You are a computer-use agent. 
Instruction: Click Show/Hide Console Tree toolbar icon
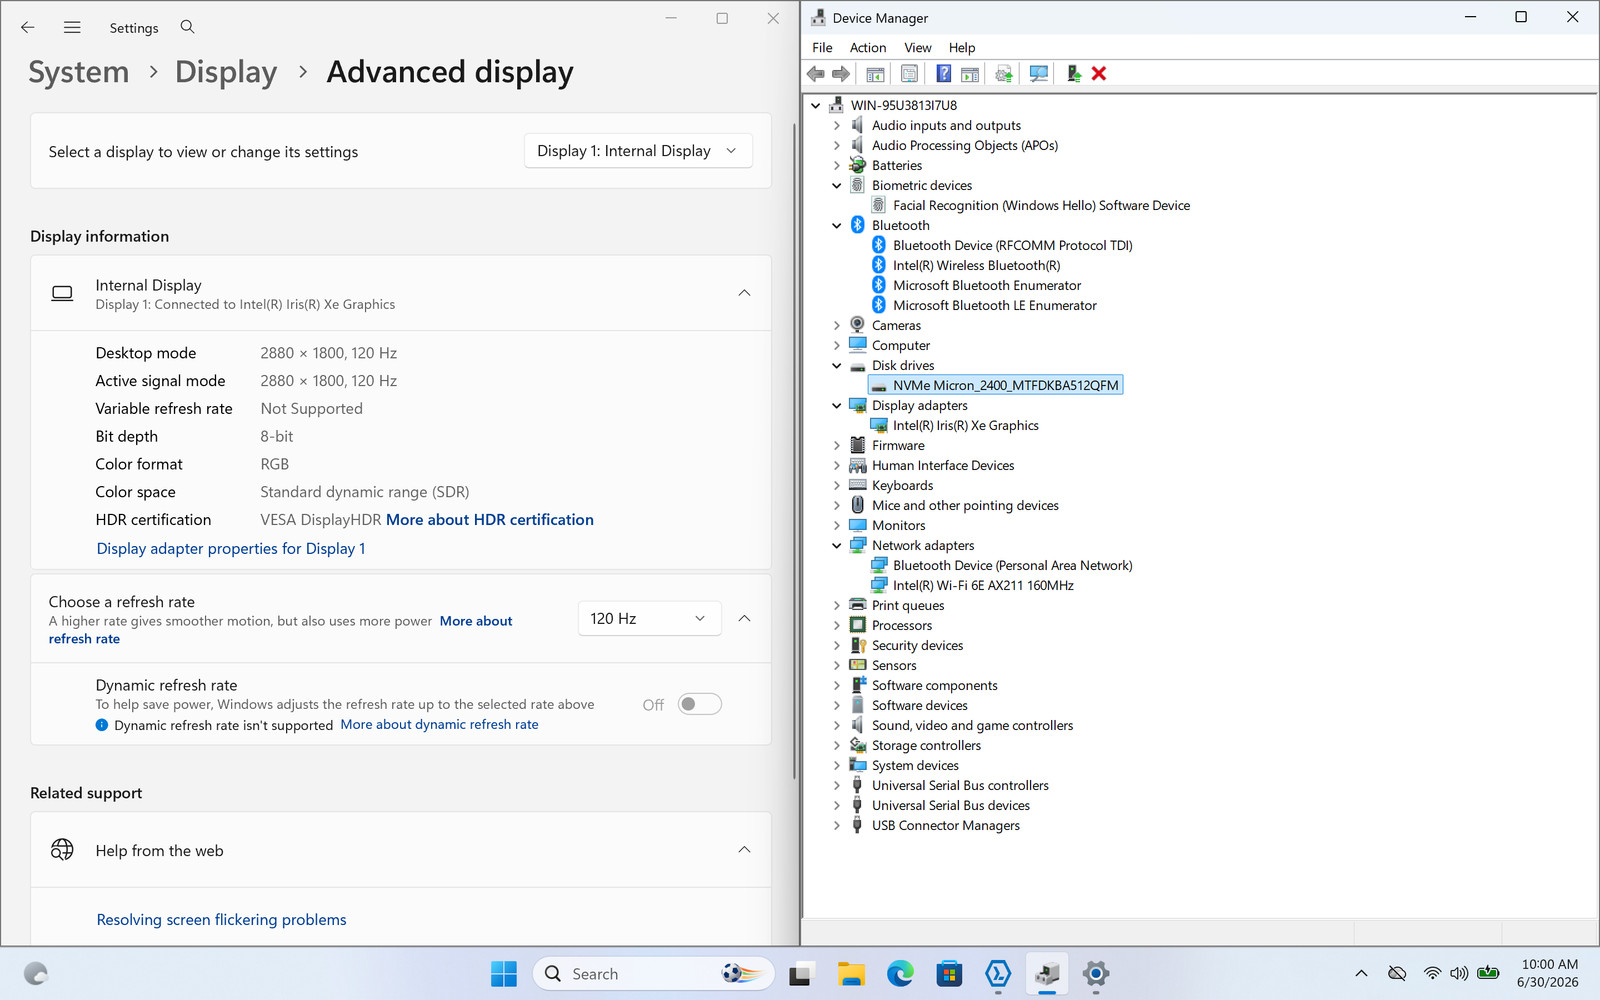[875, 74]
